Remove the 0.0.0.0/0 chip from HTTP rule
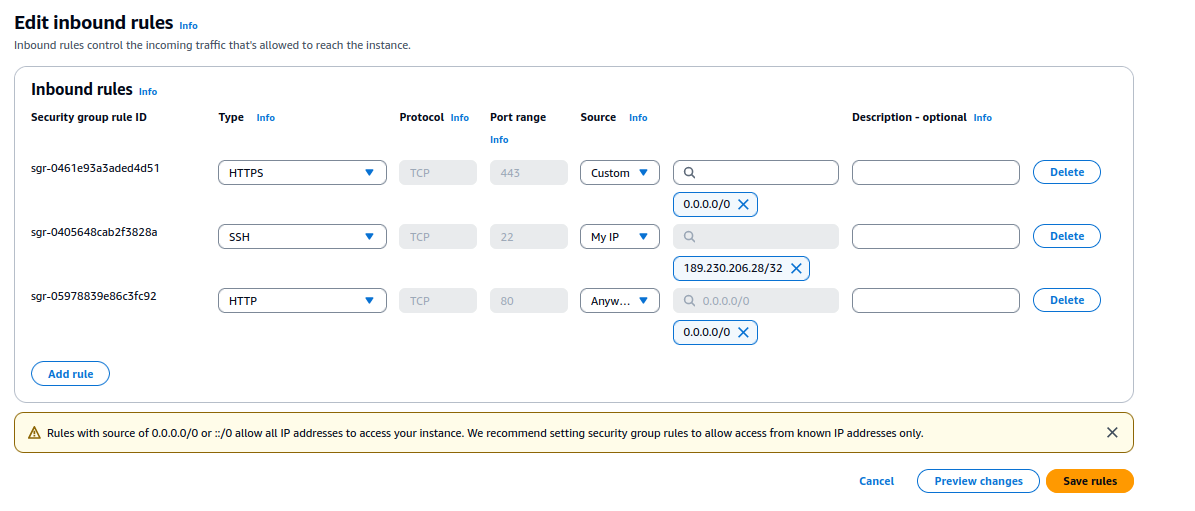This screenshot has width=1195, height=511. (743, 333)
